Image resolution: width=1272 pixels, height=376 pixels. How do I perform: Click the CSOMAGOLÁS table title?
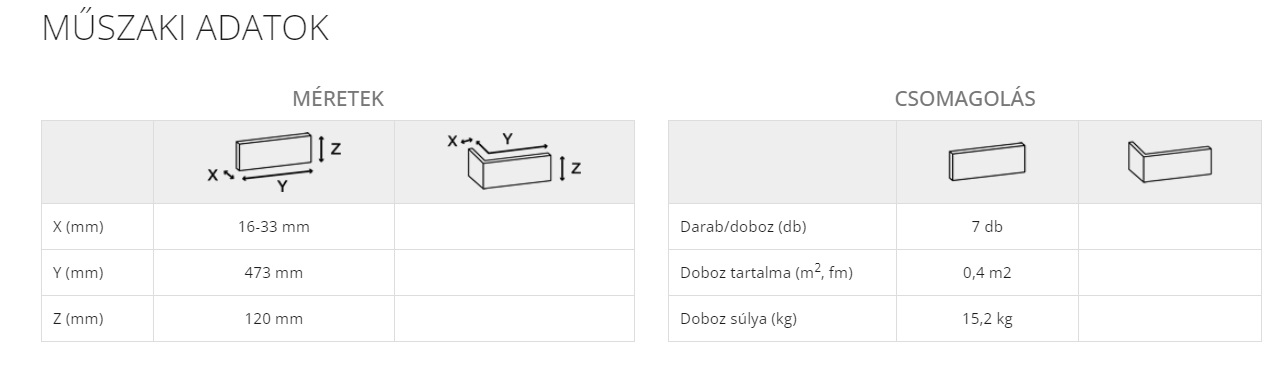pos(965,99)
